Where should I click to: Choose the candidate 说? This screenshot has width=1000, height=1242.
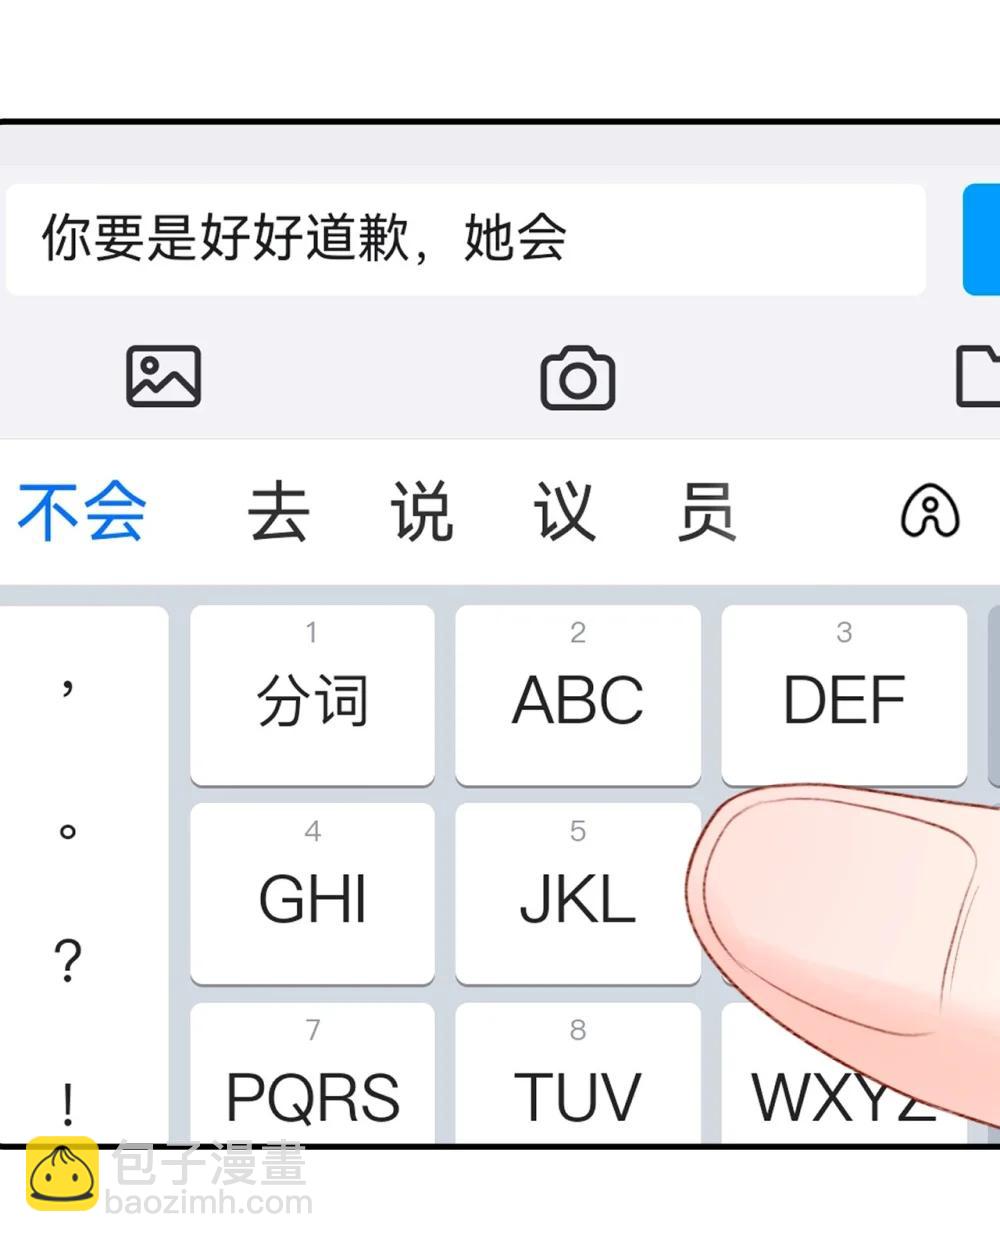[421, 511]
